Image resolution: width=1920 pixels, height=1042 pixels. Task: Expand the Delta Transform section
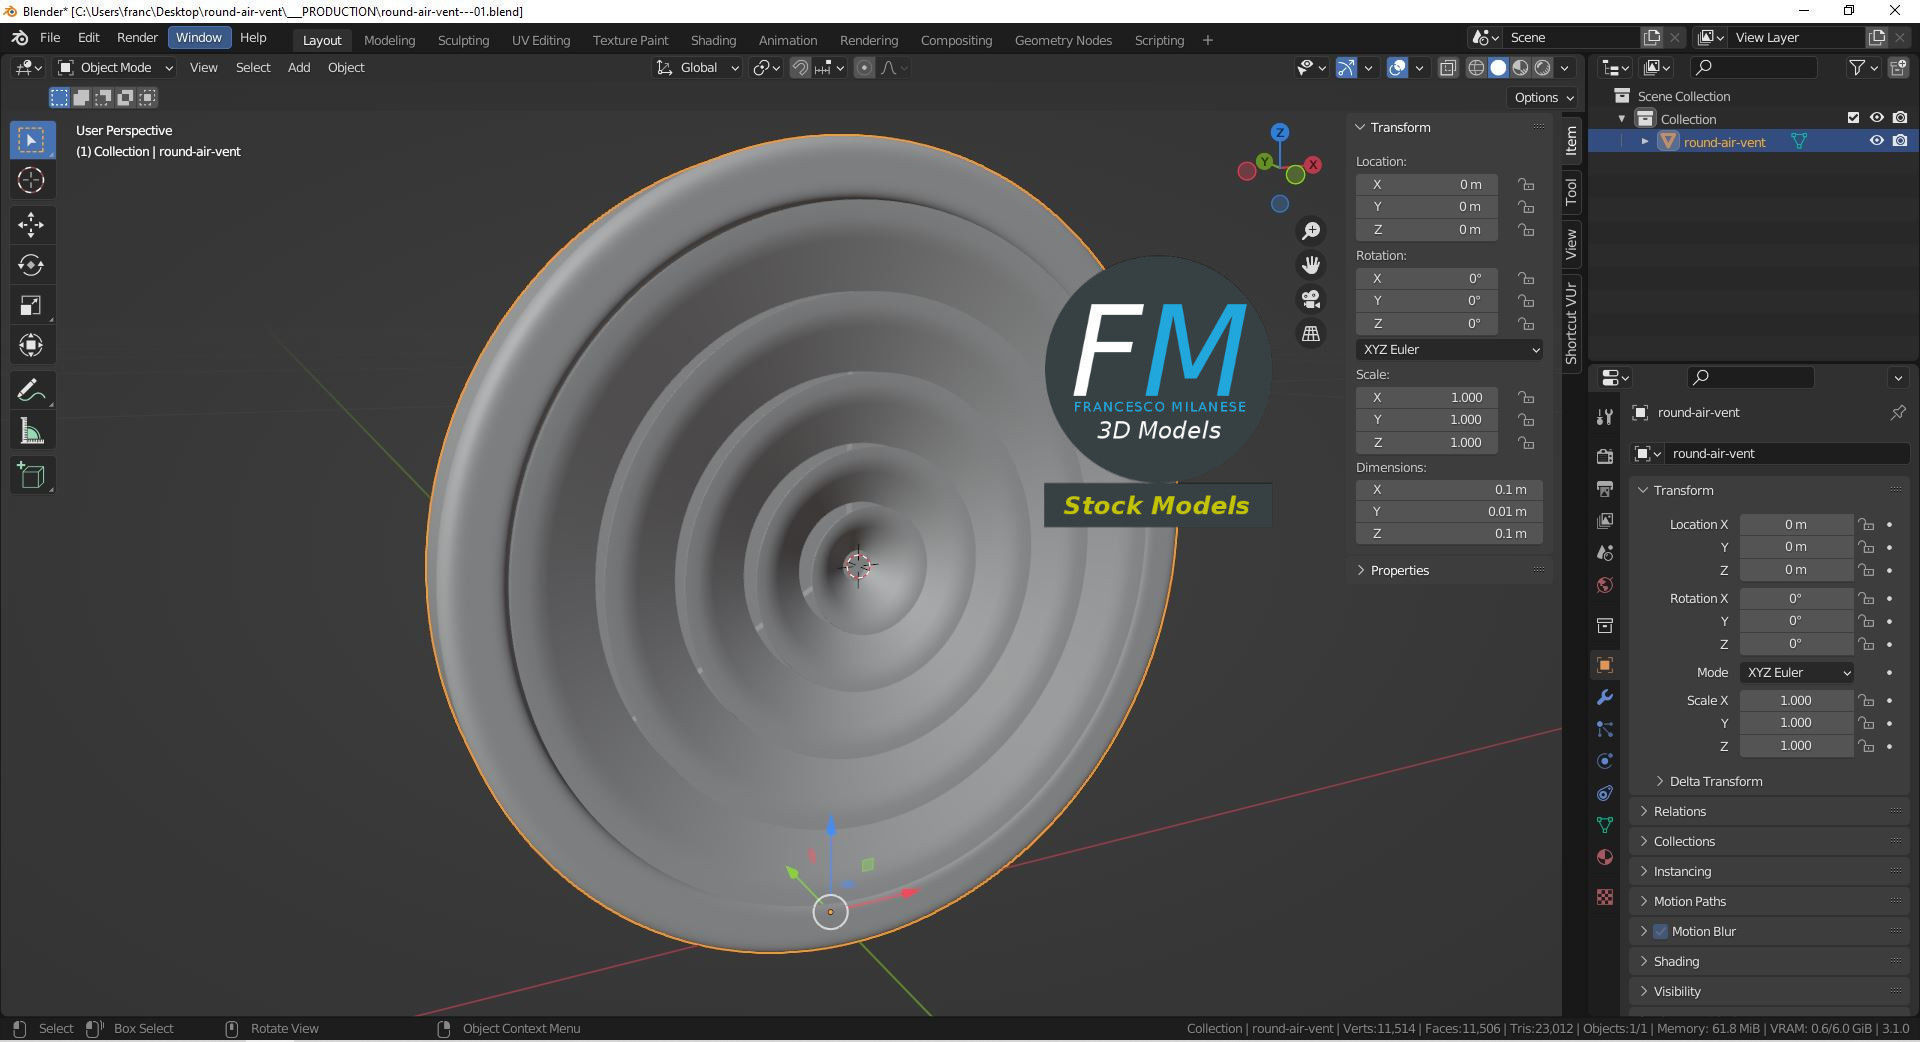1715,781
